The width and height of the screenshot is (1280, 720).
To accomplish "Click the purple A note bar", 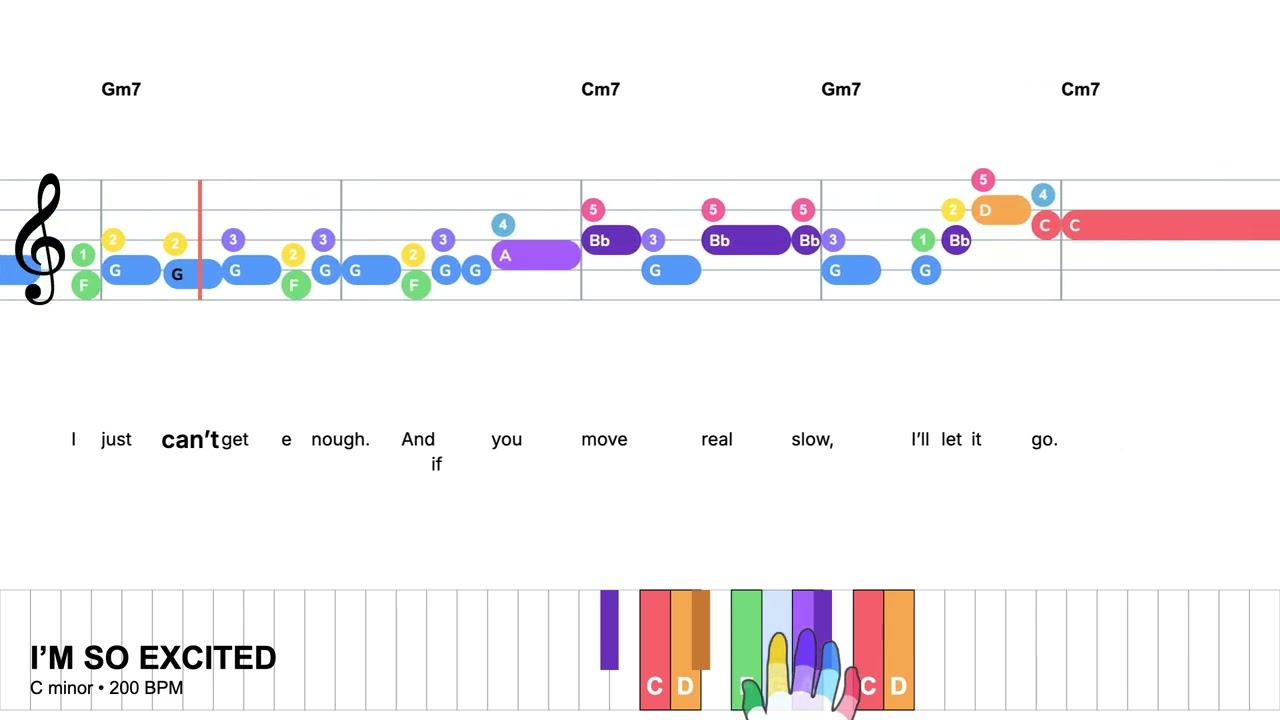I will [x=535, y=256].
